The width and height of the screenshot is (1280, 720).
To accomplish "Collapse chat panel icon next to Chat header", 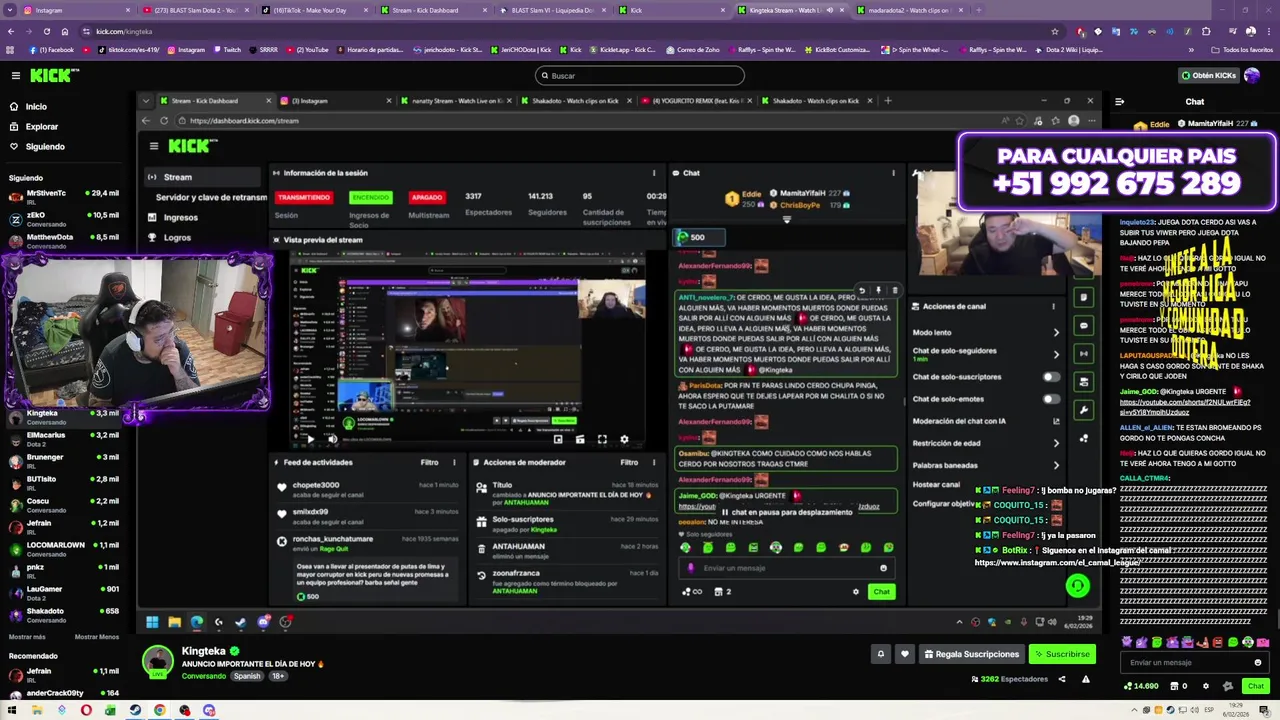I will click(x=1119, y=101).
